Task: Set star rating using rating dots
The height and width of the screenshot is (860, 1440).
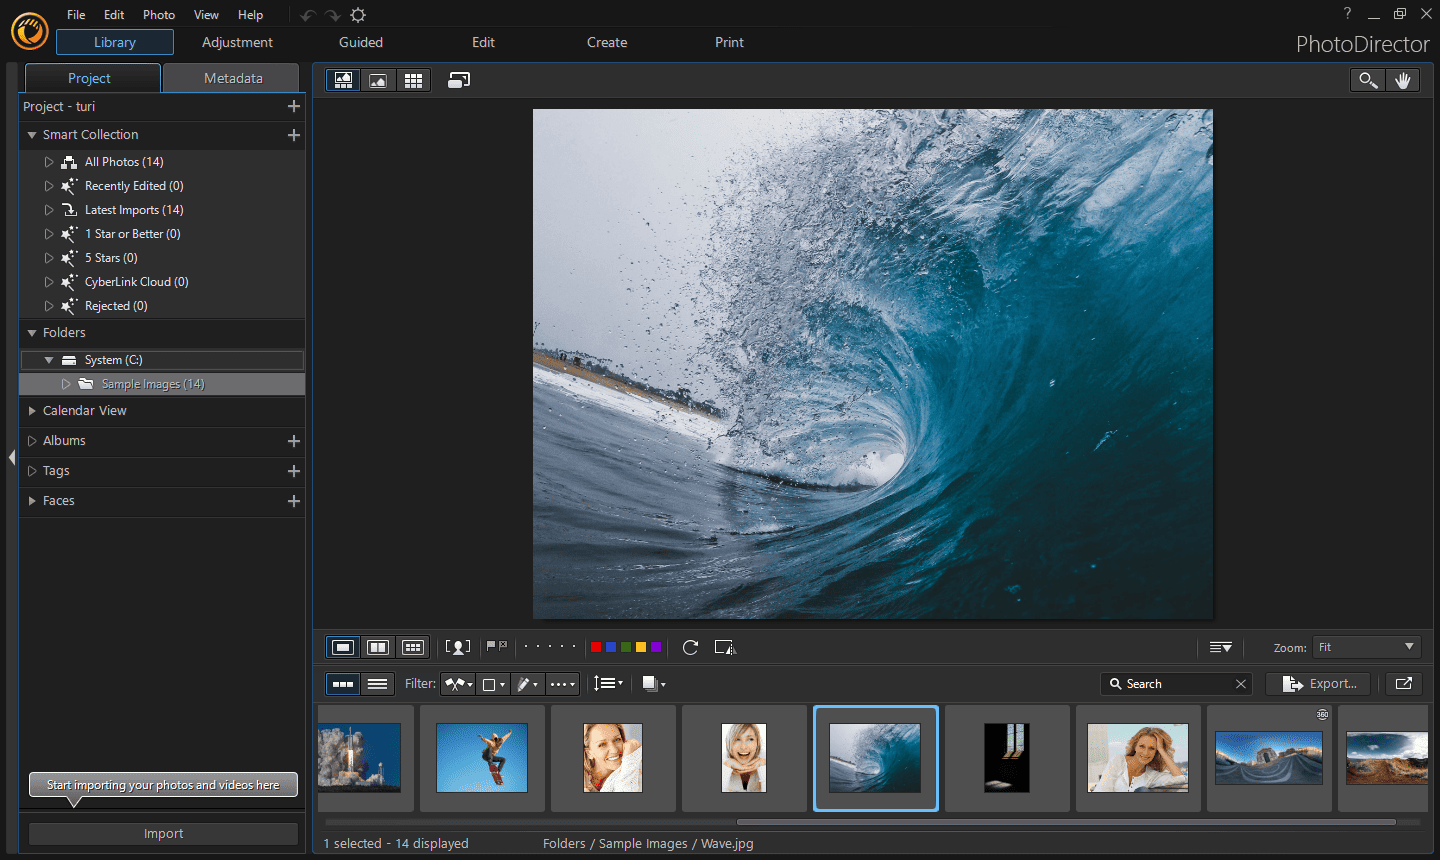Action: click(x=550, y=647)
